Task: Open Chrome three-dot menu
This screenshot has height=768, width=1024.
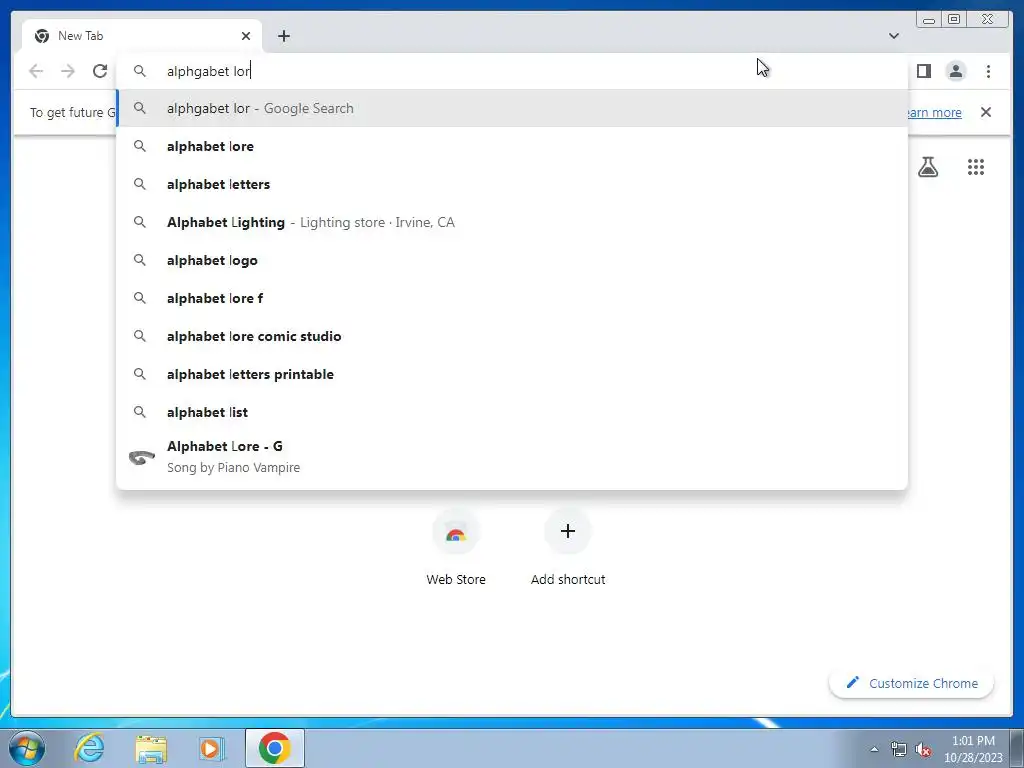Action: pyautogui.click(x=988, y=71)
